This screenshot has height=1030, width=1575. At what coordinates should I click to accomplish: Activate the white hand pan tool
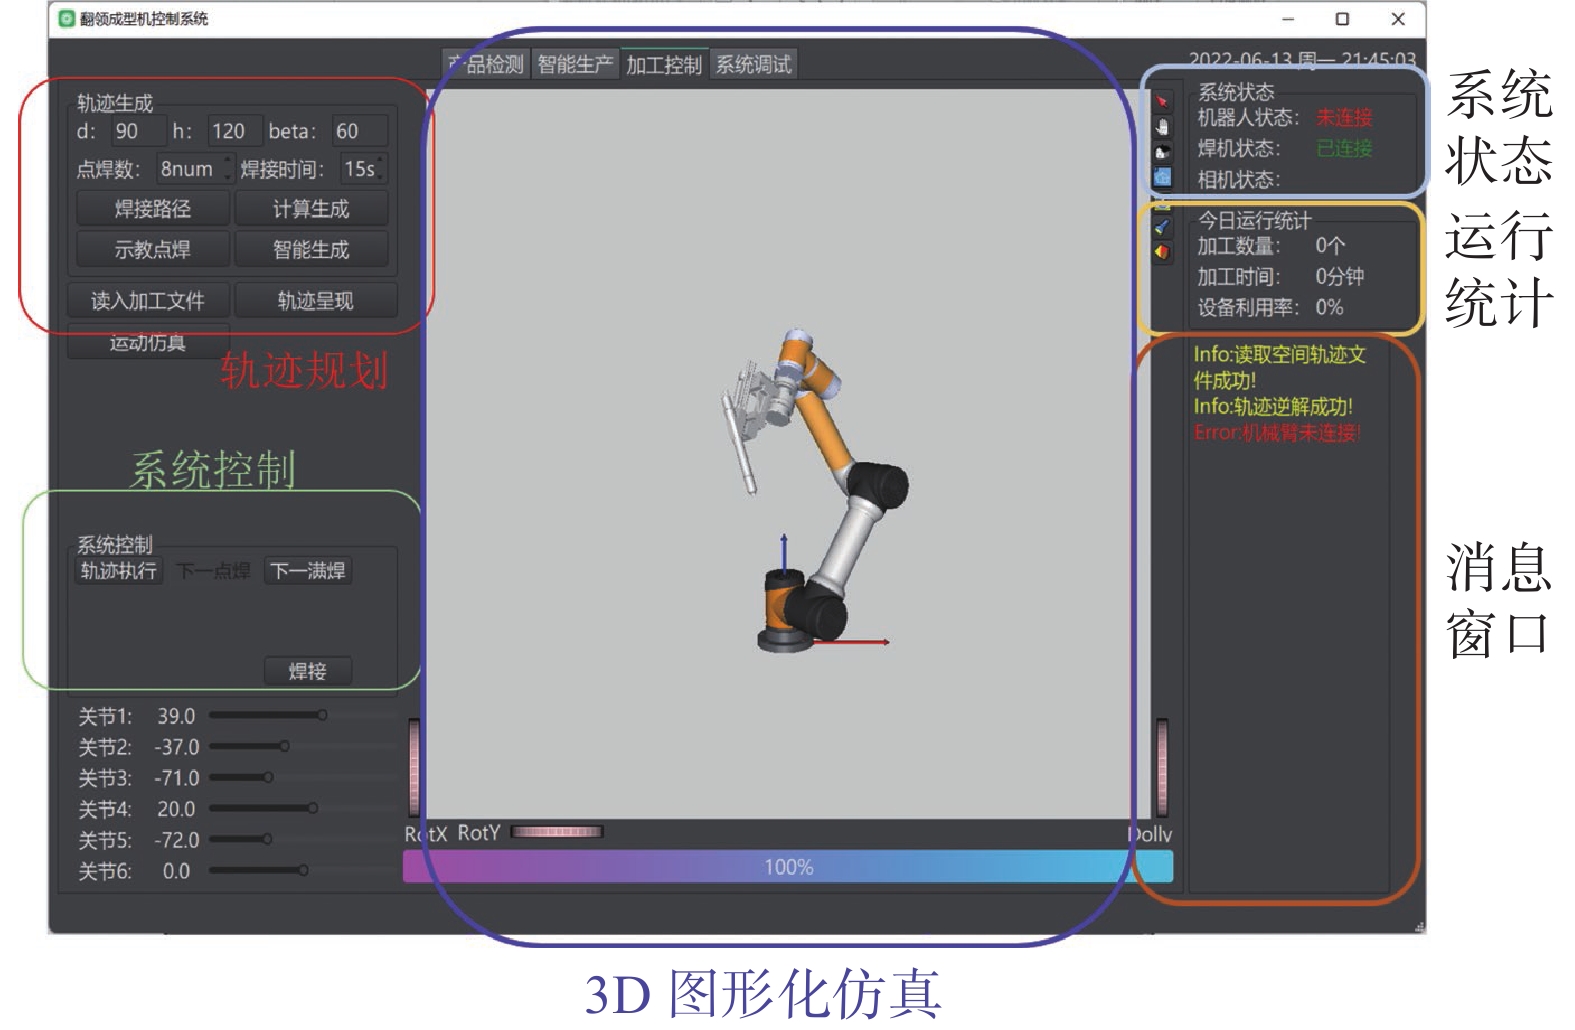tap(1162, 127)
